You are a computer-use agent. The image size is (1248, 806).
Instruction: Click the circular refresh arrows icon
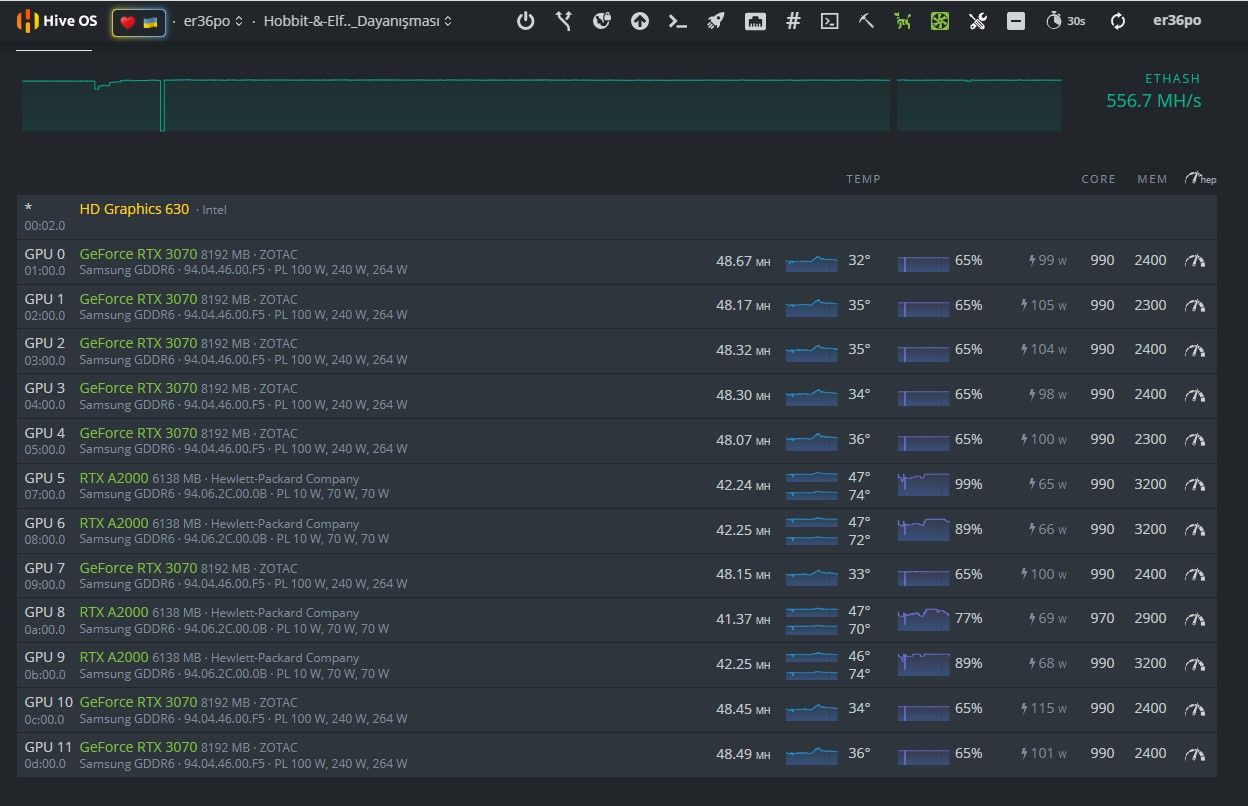1118,21
